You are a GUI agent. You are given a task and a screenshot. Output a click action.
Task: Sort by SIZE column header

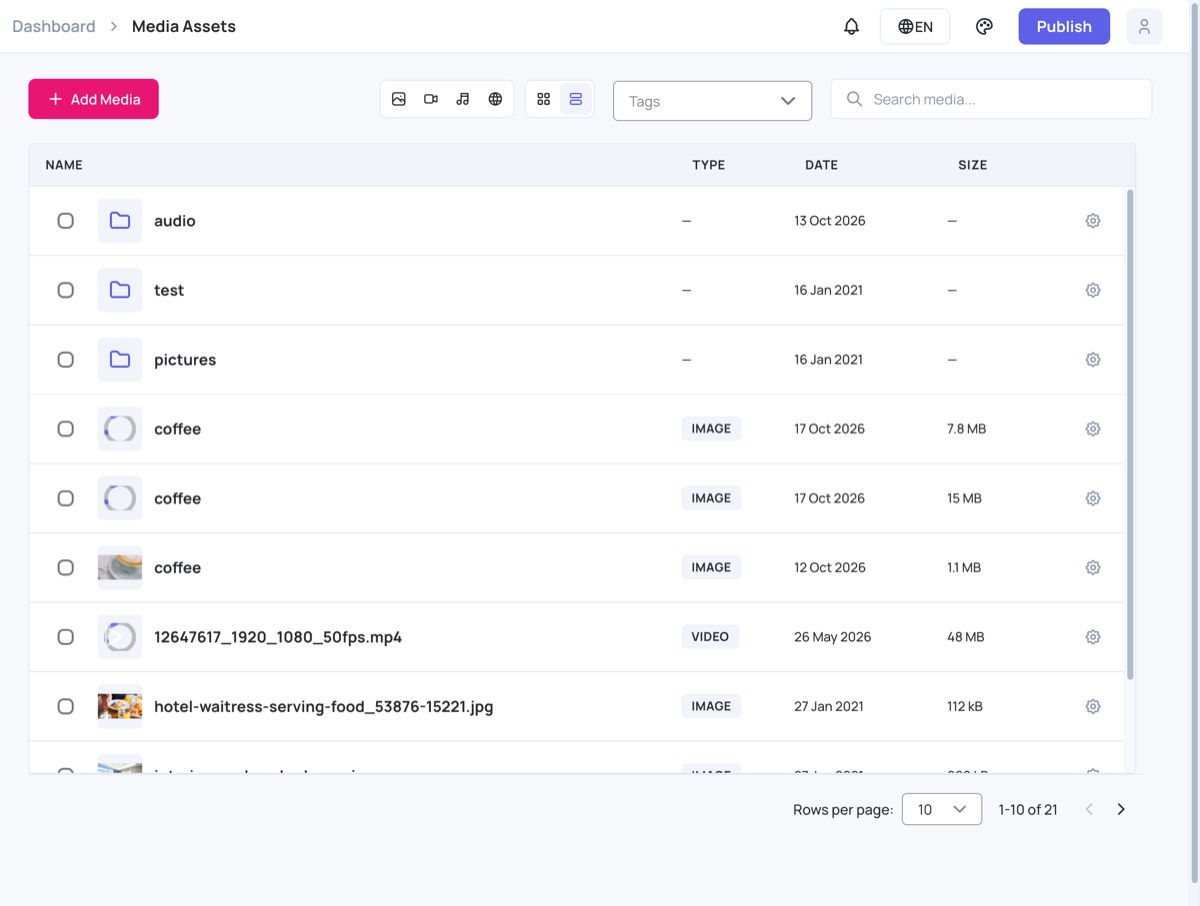972,165
